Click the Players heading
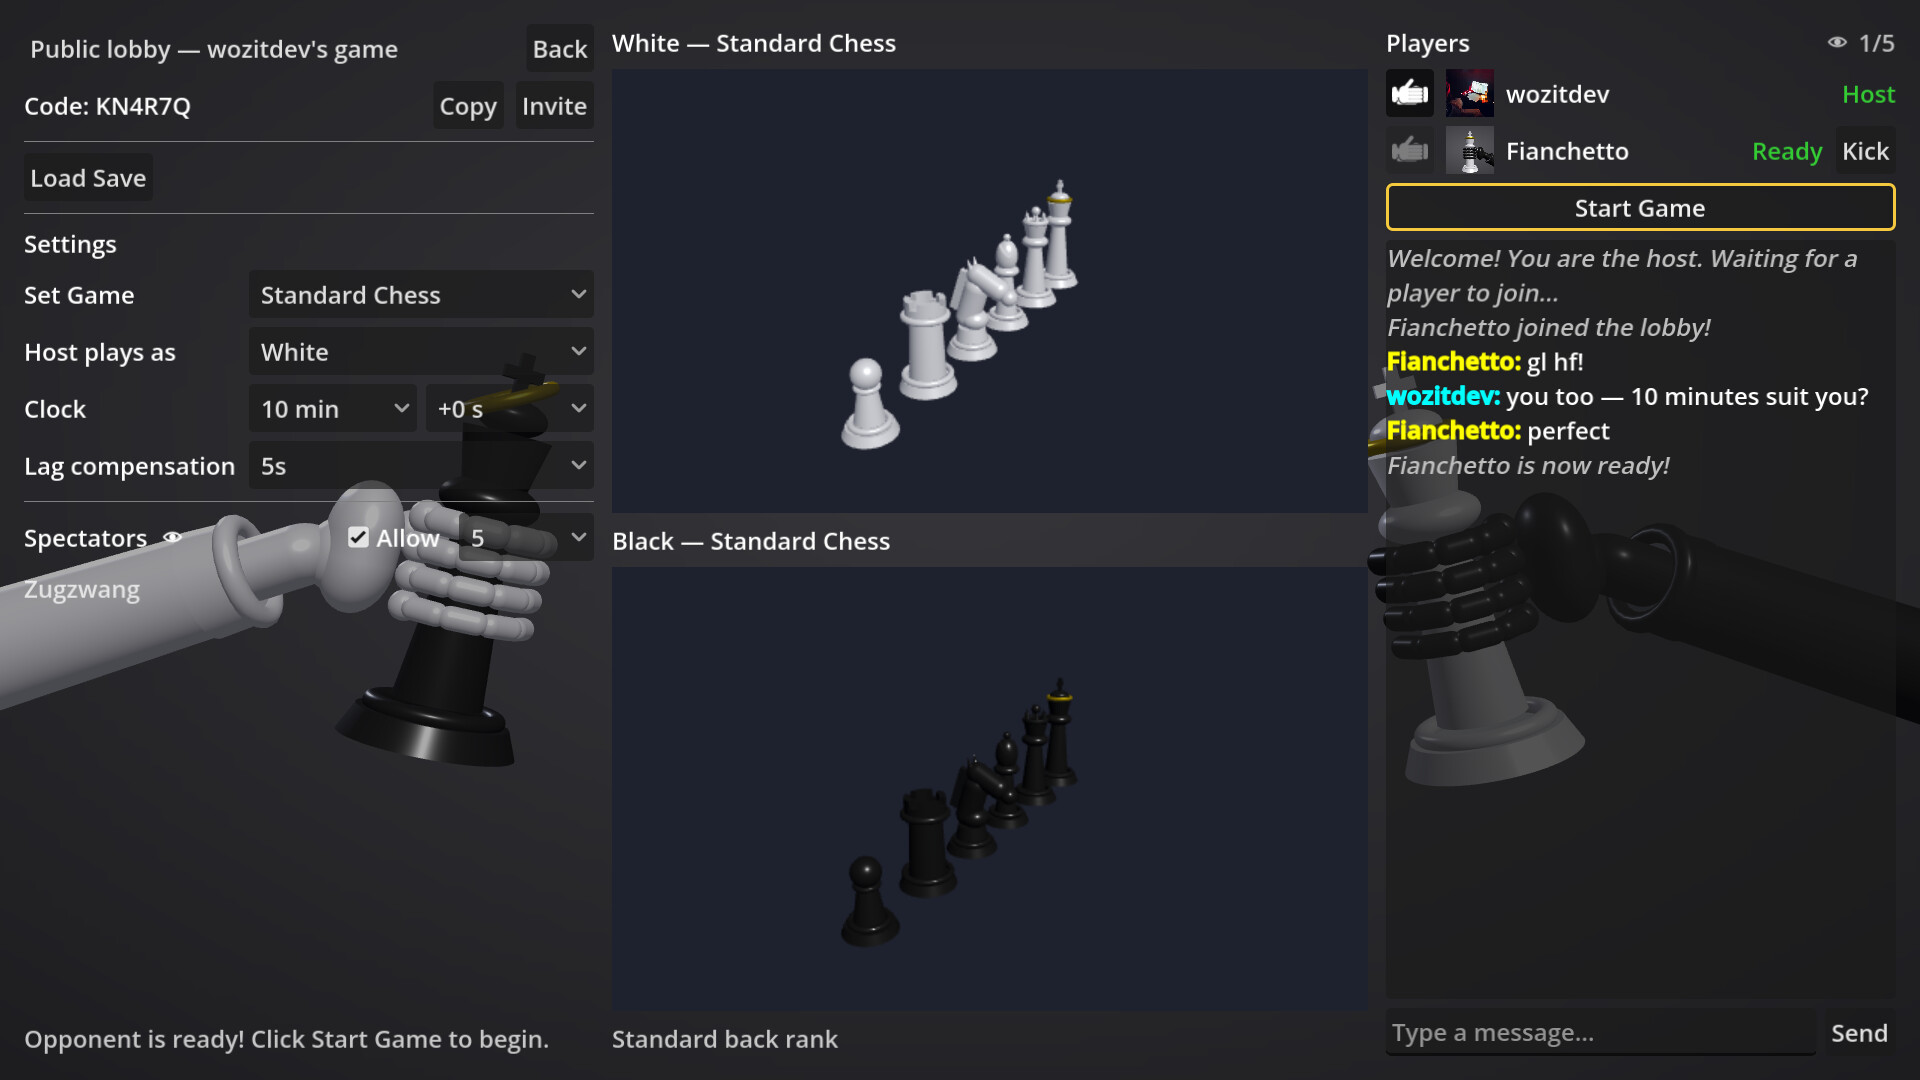 click(x=1428, y=43)
